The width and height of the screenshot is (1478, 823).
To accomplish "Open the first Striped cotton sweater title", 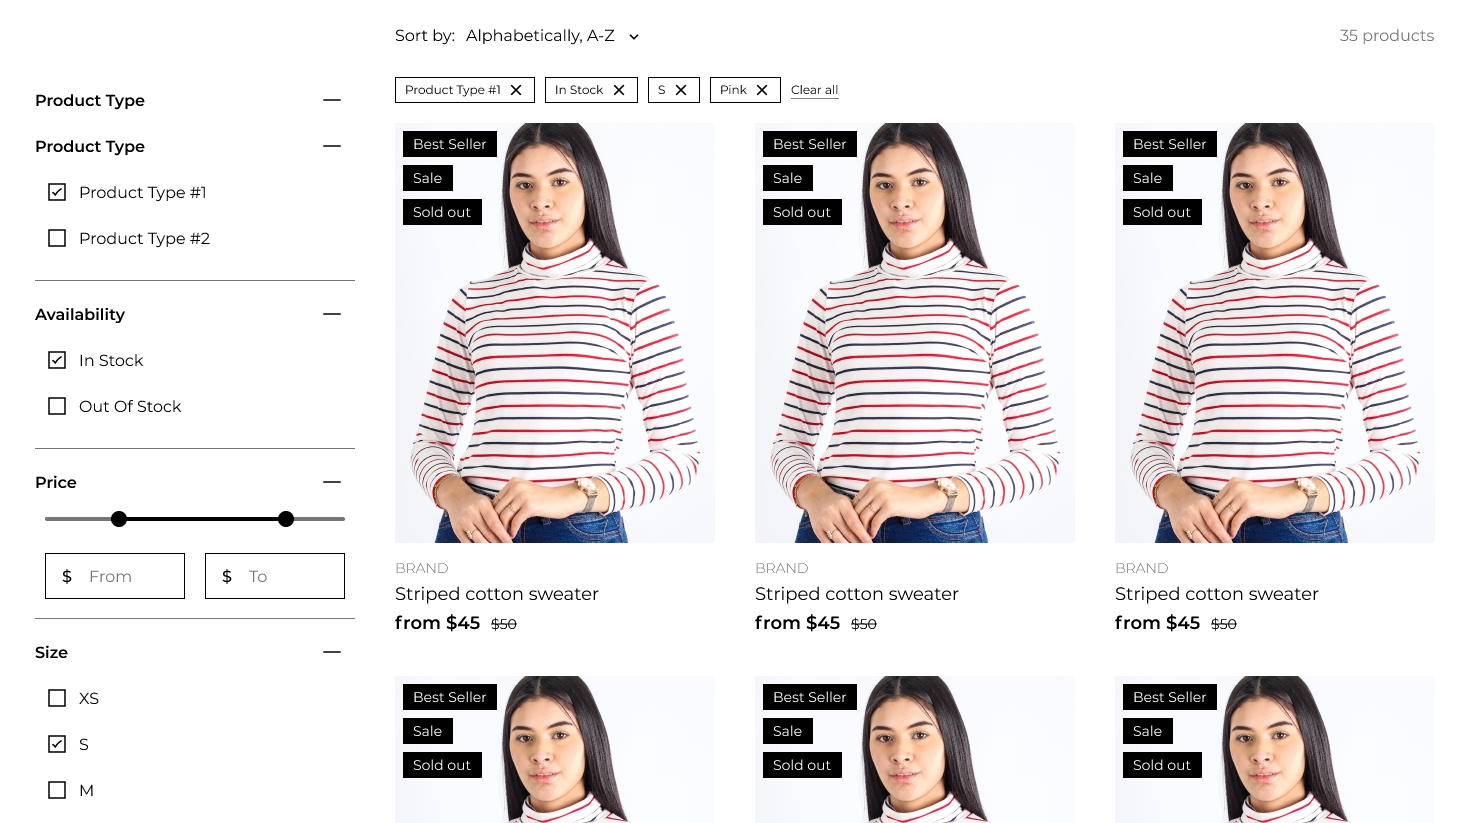I will click(497, 594).
